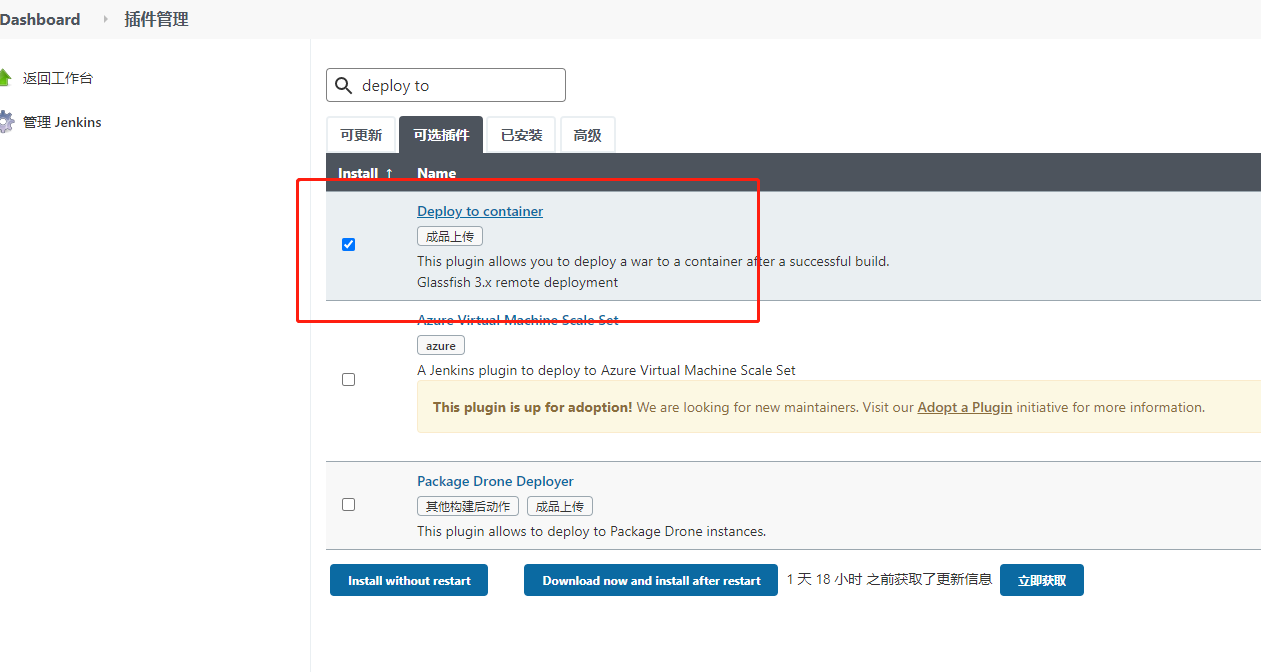This screenshot has height=672, width=1261.
Task: Open the 插件管理 breadcrumb
Action: coord(156,19)
